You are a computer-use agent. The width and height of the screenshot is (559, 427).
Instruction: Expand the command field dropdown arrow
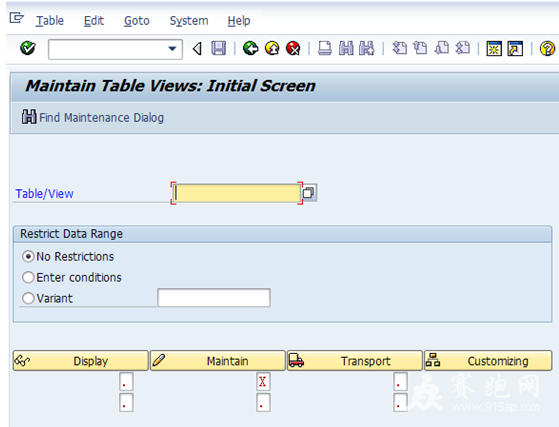[x=173, y=48]
